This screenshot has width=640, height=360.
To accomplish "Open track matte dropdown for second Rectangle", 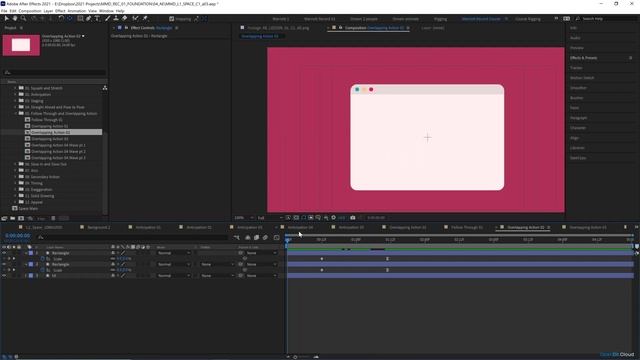I will pos(217,264).
